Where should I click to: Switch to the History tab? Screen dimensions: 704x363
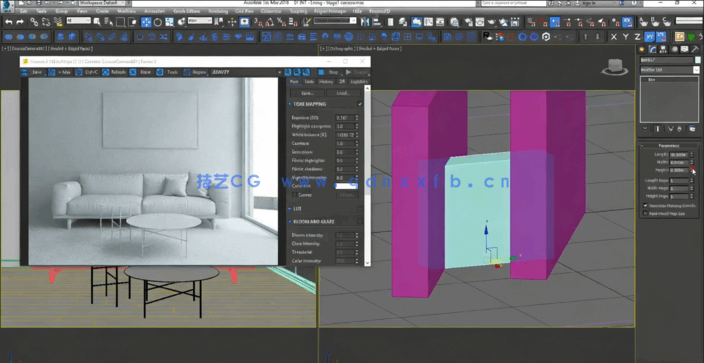coord(326,82)
